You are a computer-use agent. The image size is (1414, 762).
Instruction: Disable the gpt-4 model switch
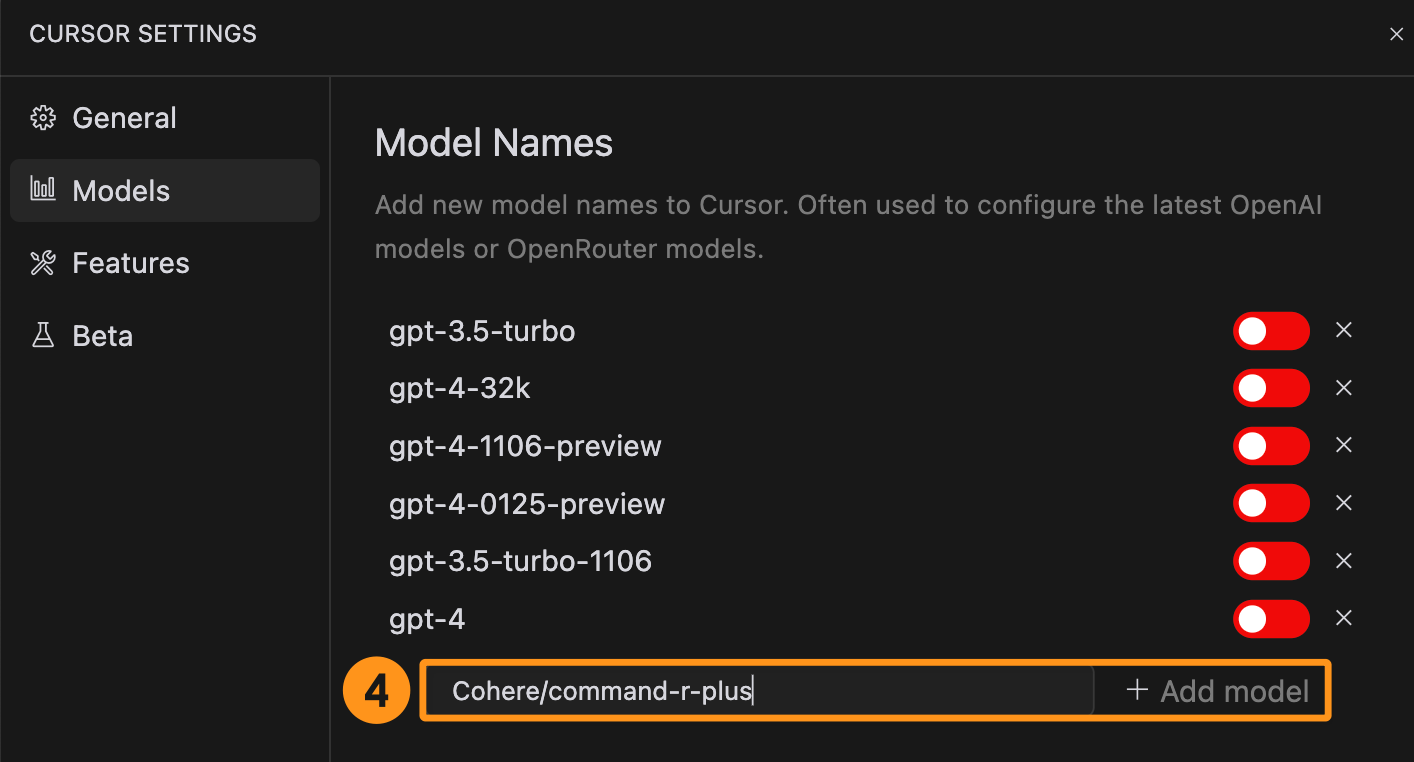pos(1271,618)
